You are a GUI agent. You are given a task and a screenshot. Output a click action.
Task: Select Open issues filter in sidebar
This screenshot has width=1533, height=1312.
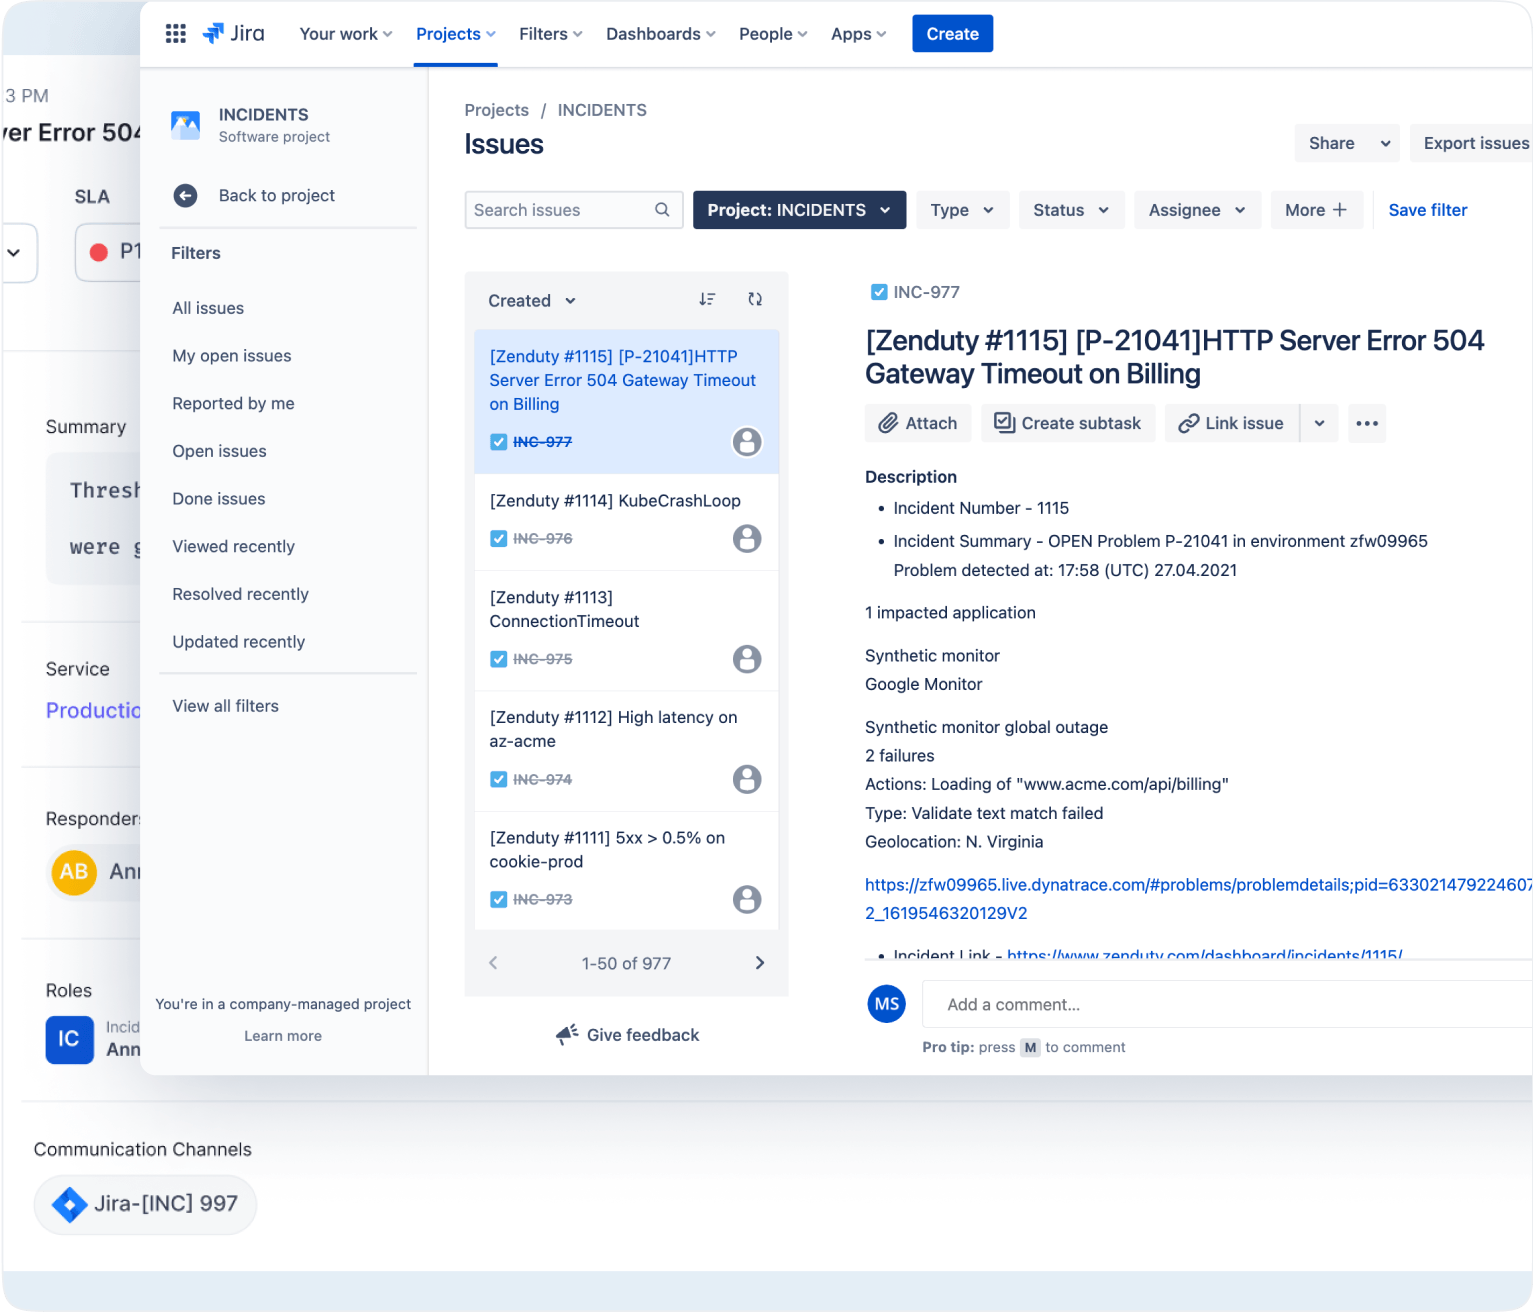point(219,451)
